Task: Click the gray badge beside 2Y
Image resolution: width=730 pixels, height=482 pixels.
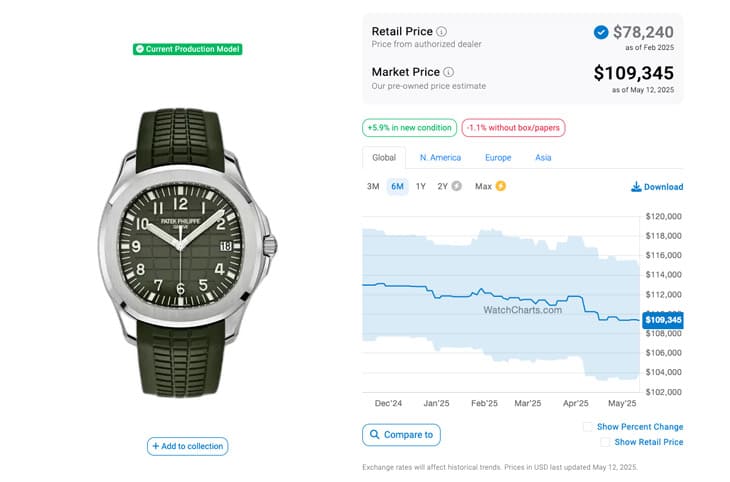Action: pyautogui.click(x=457, y=186)
